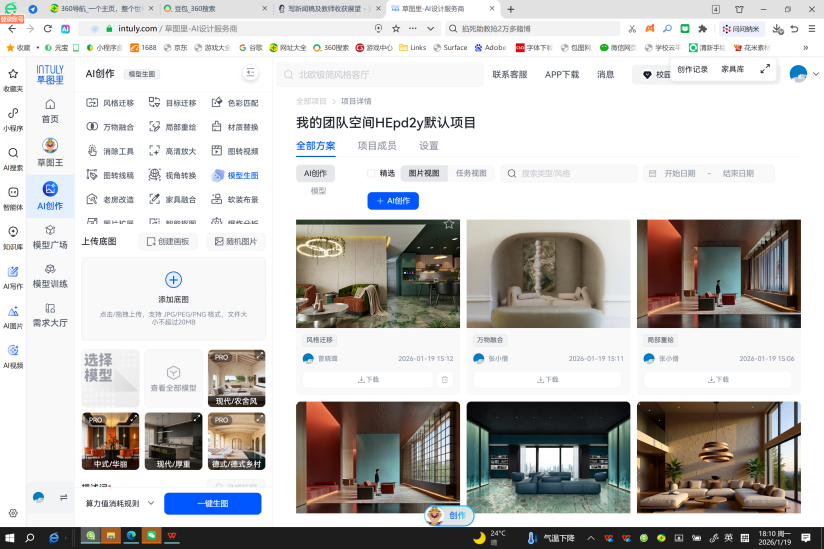Open the 图转视频 image-to-video tool

click(236, 151)
